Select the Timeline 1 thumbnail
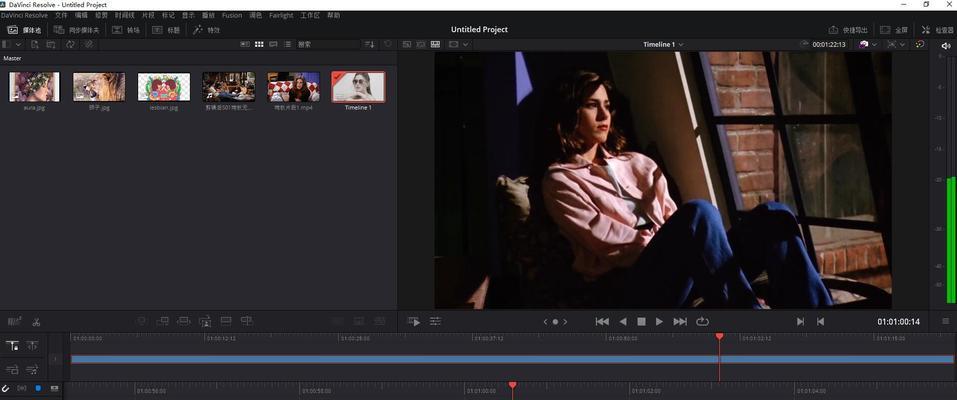Screen dimensions: 957x400 (x=358, y=87)
